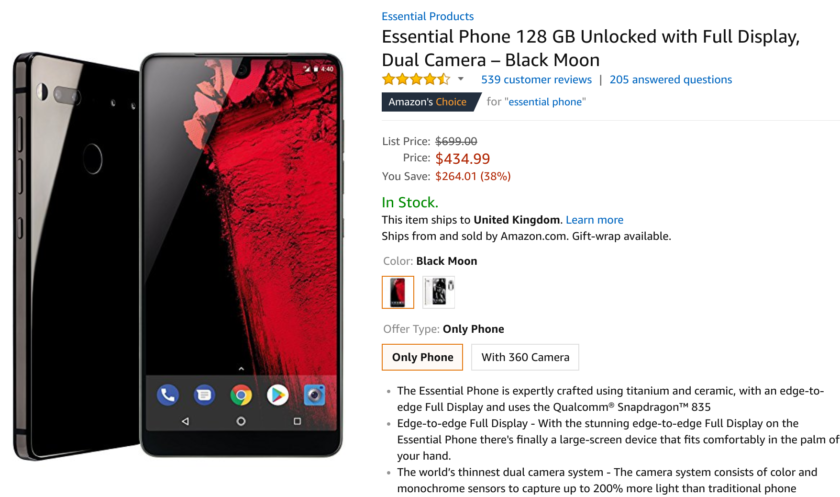840x497 pixels.
Task: Select the Only Phone offer type
Action: click(x=422, y=357)
